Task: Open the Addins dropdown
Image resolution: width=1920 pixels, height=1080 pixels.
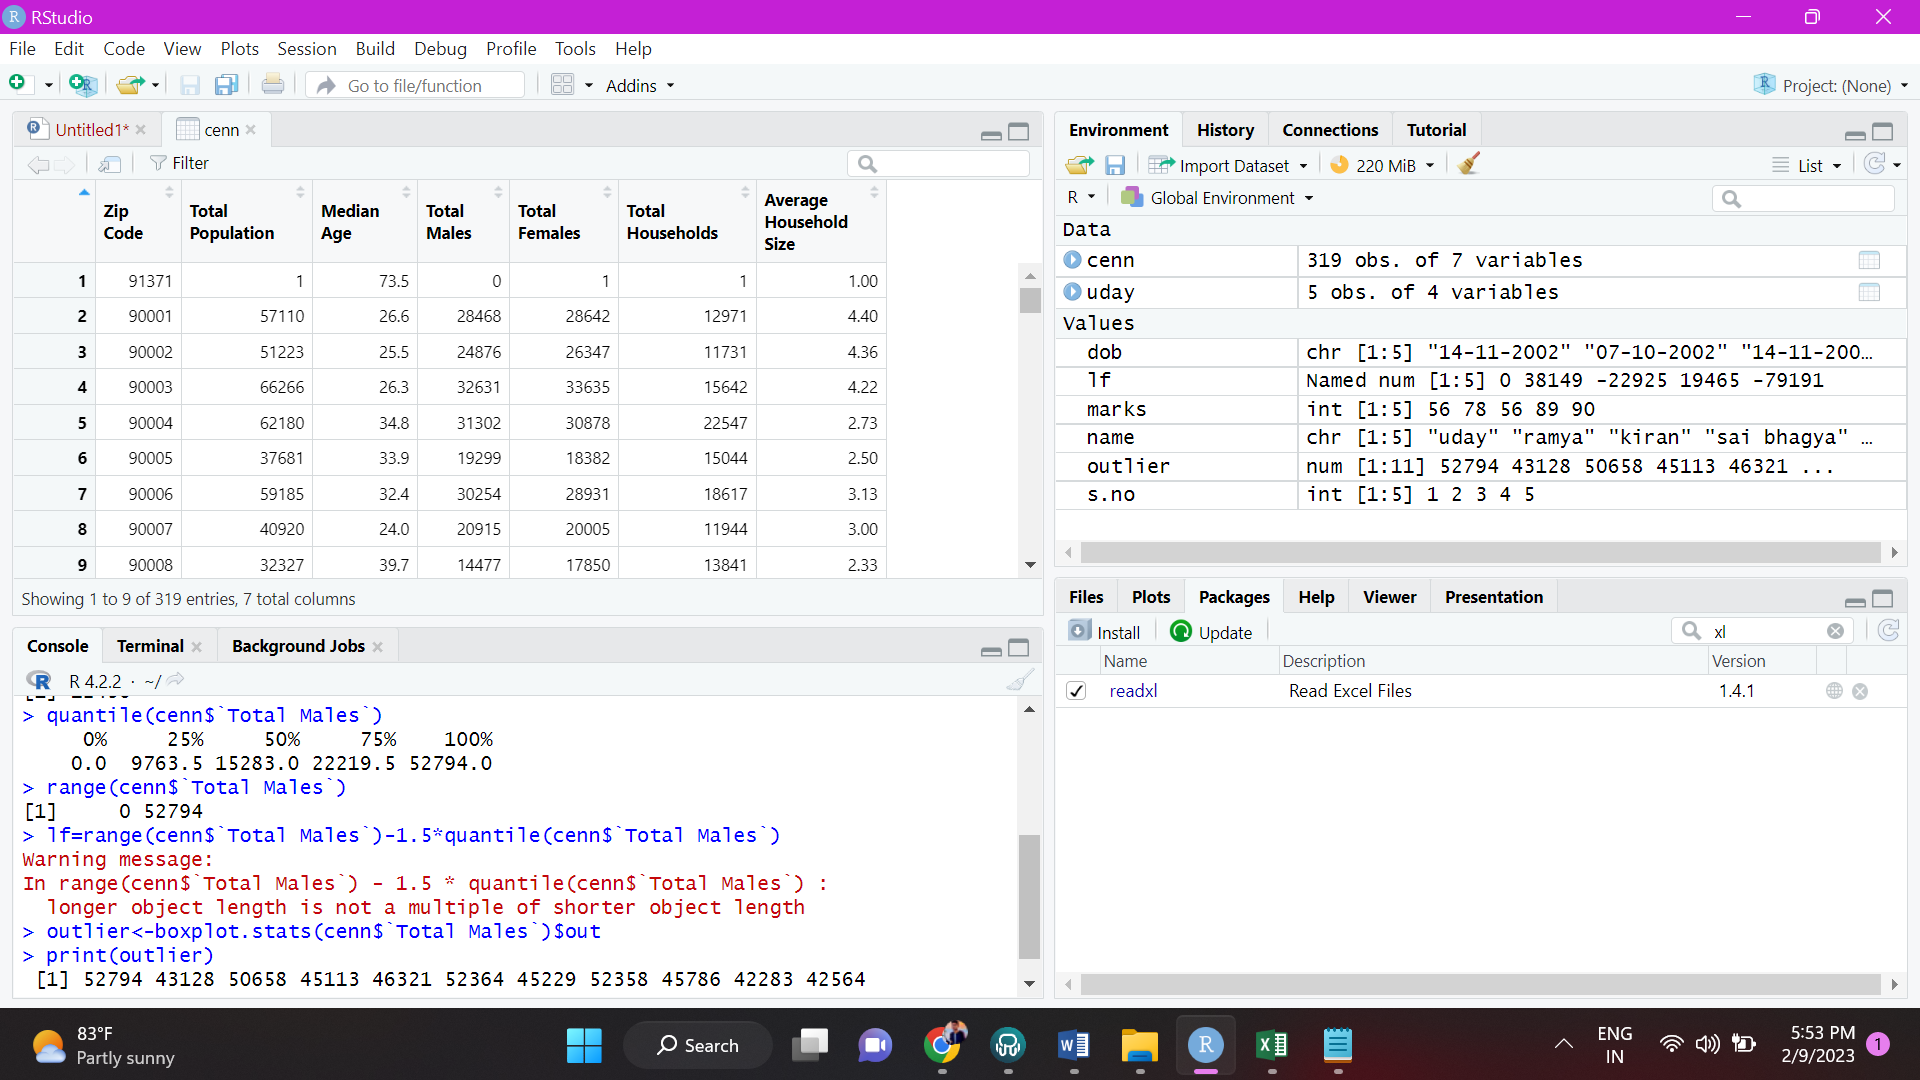Action: (640, 86)
